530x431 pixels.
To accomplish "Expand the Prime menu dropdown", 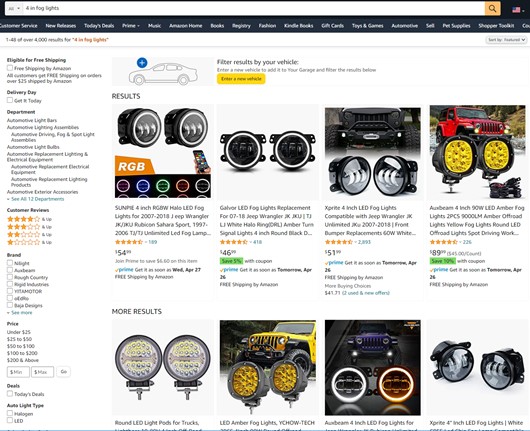I will (x=131, y=26).
